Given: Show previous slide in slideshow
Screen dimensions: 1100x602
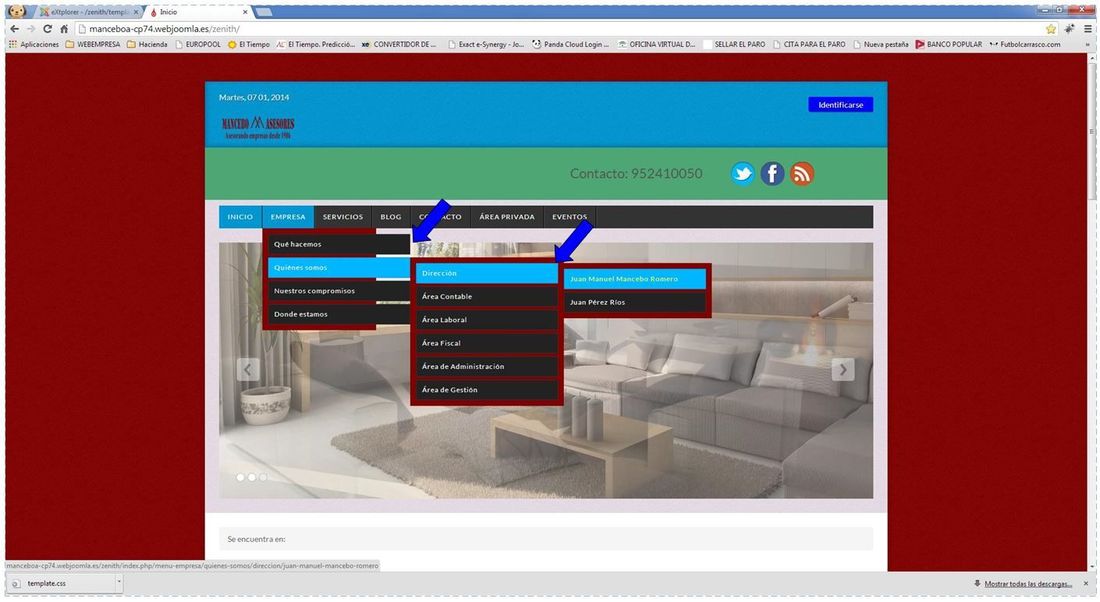Looking at the screenshot, I should pos(248,369).
